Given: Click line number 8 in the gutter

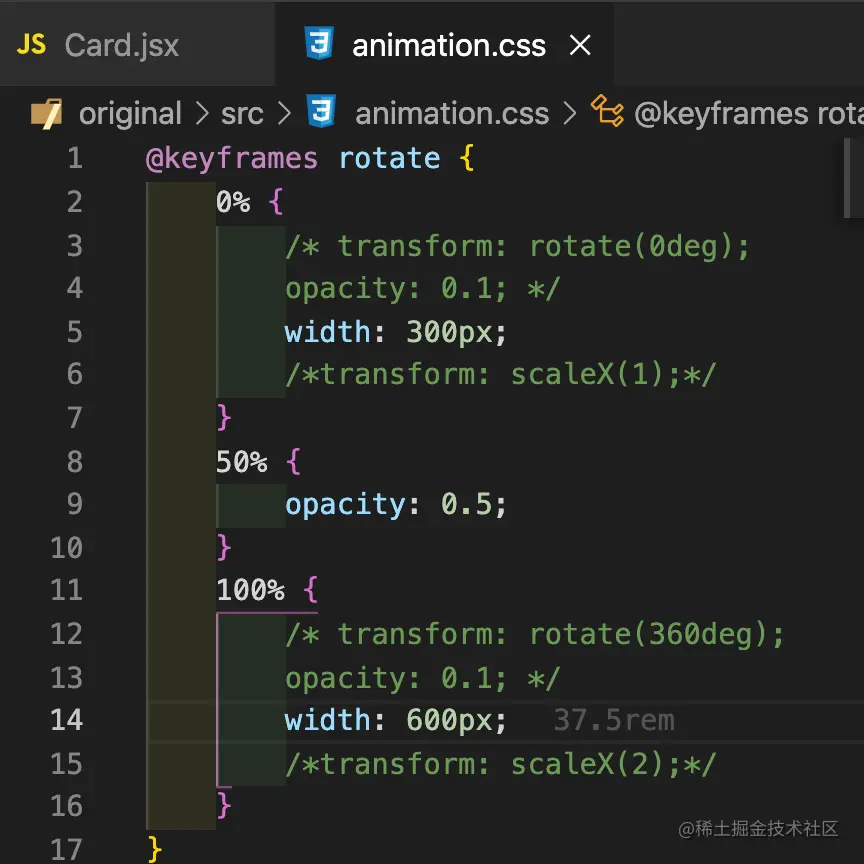Looking at the screenshot, I should [75, 461].
